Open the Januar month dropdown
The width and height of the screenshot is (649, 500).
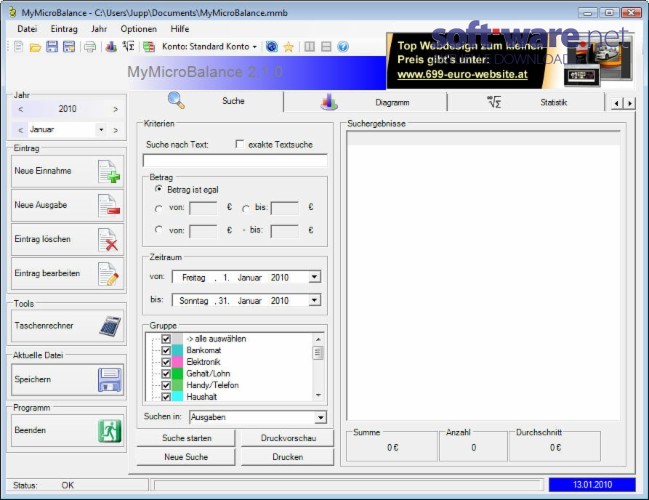[x=101, y=130]
